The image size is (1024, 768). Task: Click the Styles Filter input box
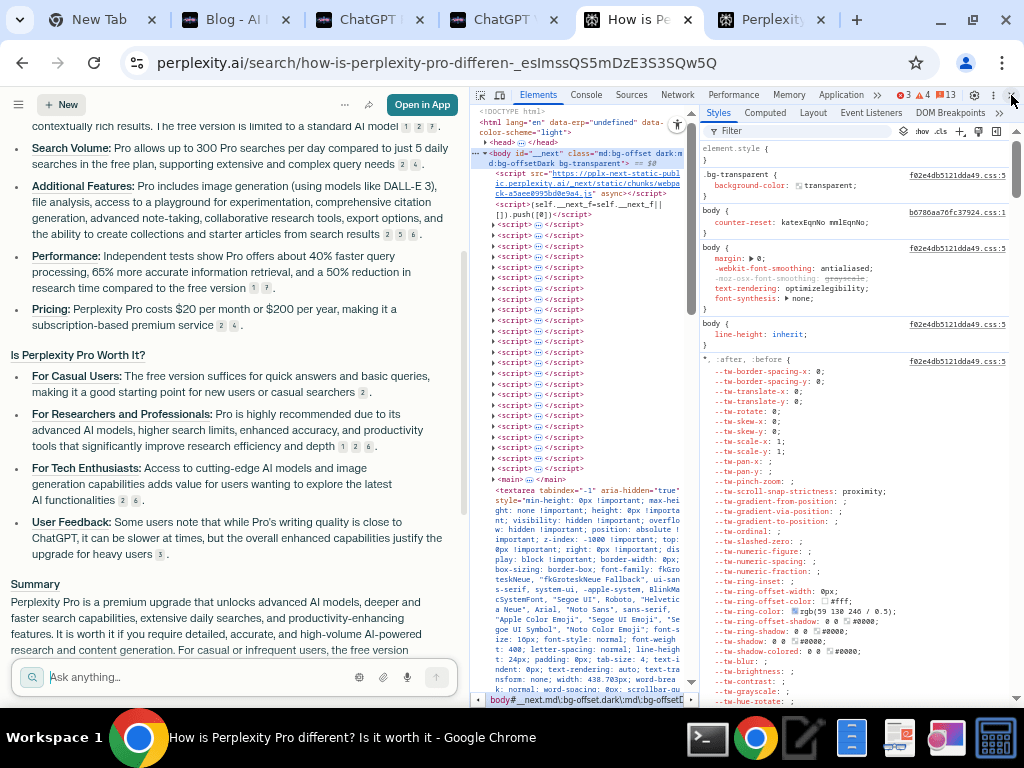800,131
